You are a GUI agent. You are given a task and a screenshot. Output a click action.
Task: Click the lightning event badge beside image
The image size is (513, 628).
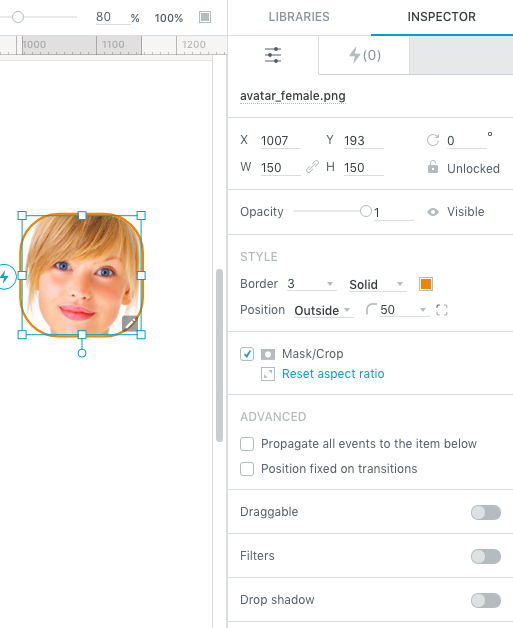(x=6, y=276)
